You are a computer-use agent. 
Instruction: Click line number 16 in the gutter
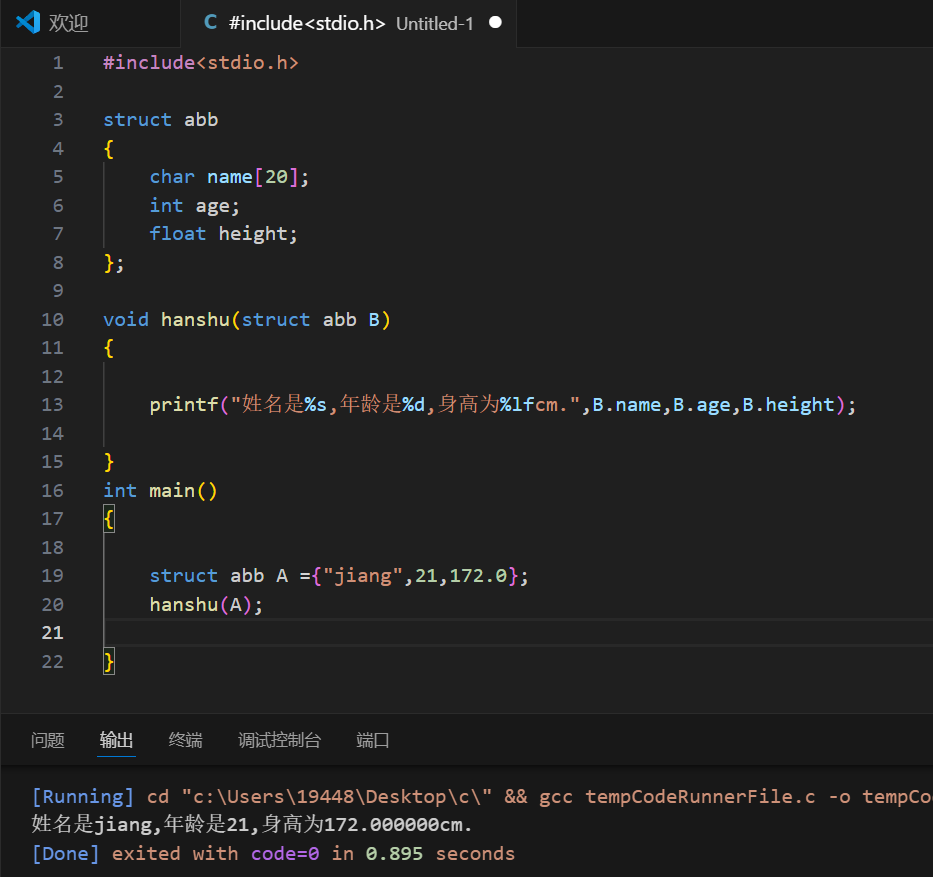(x=52, y=491)
